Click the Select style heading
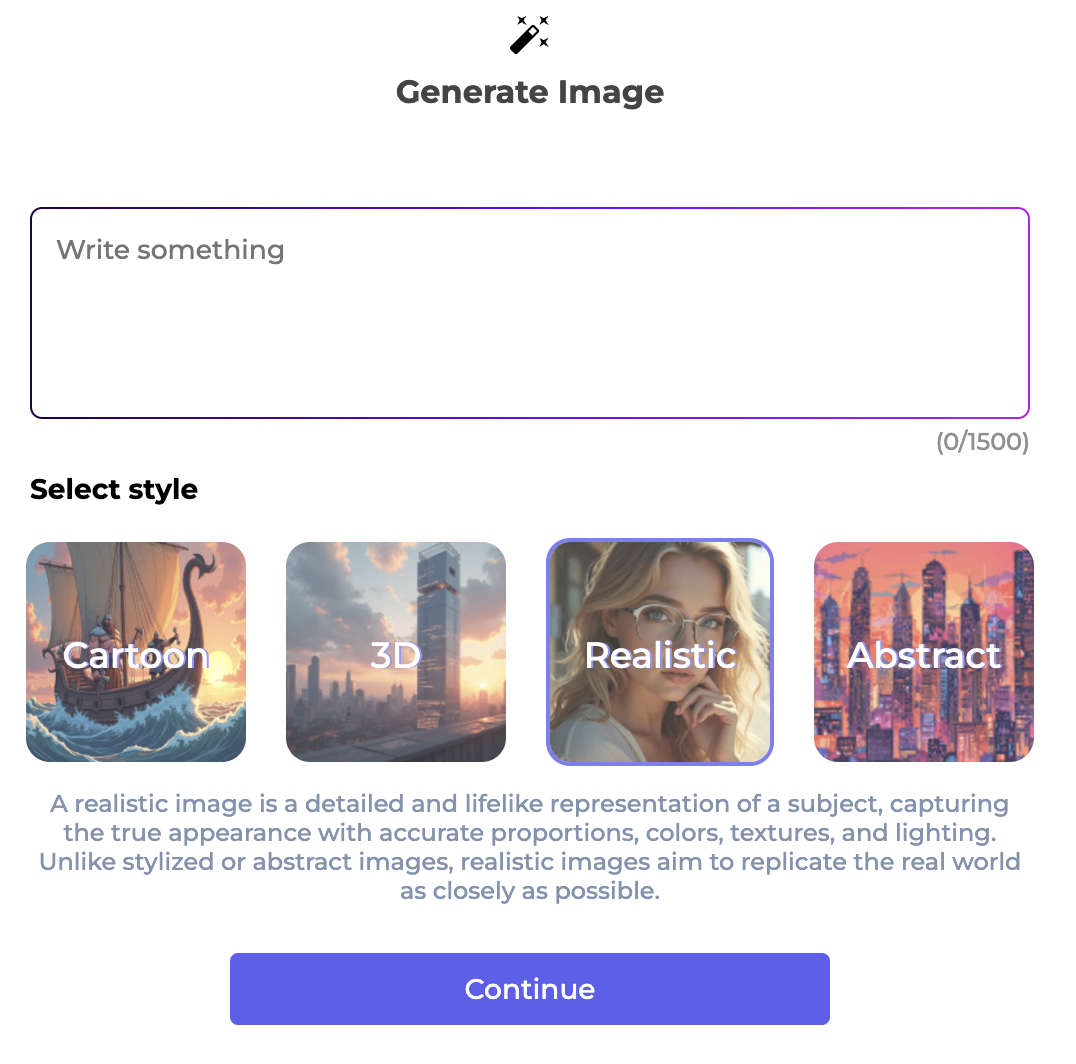The width and height of the screenshot is (1076, 1064). [x=113, y=489]
